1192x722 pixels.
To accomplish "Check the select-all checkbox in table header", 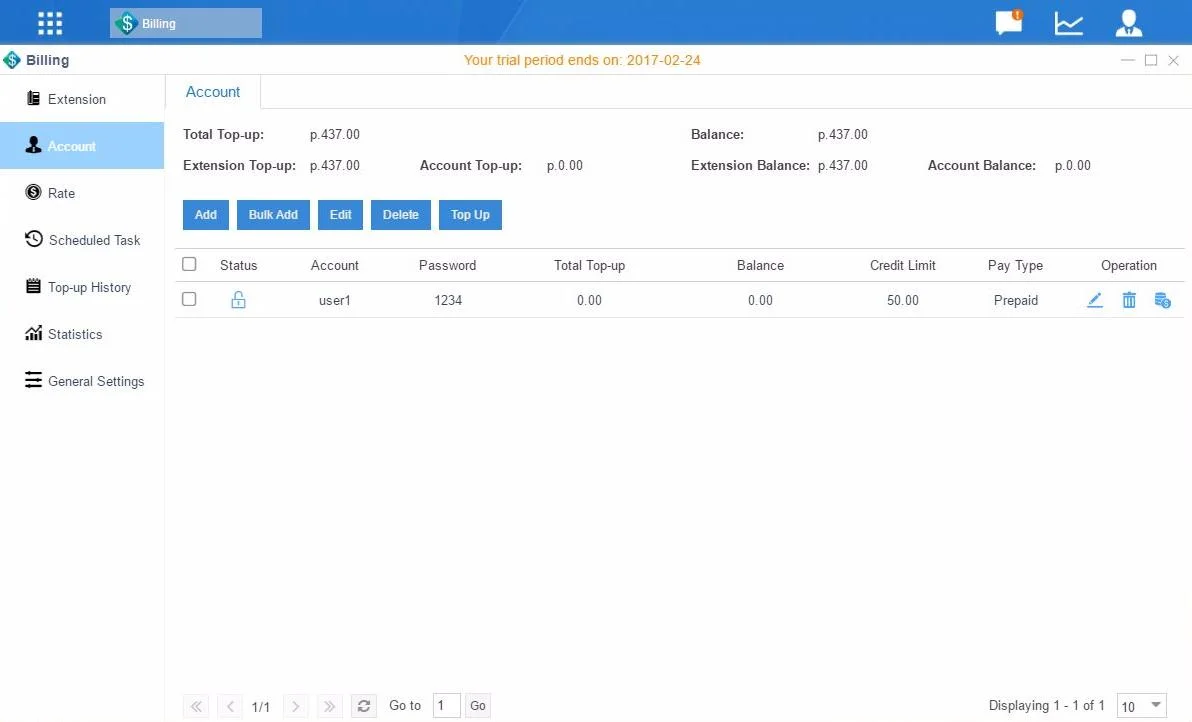I will point(189,265).
